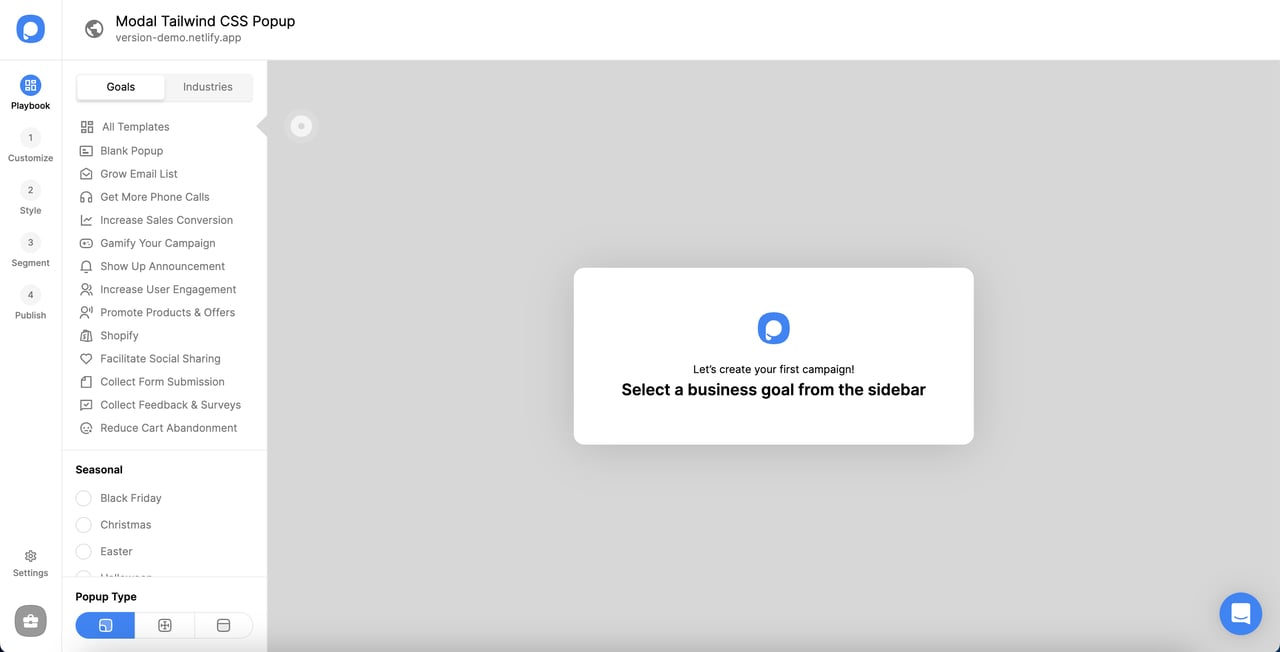Click the Increase Sales Conversion chart icon

click(86, 220)
